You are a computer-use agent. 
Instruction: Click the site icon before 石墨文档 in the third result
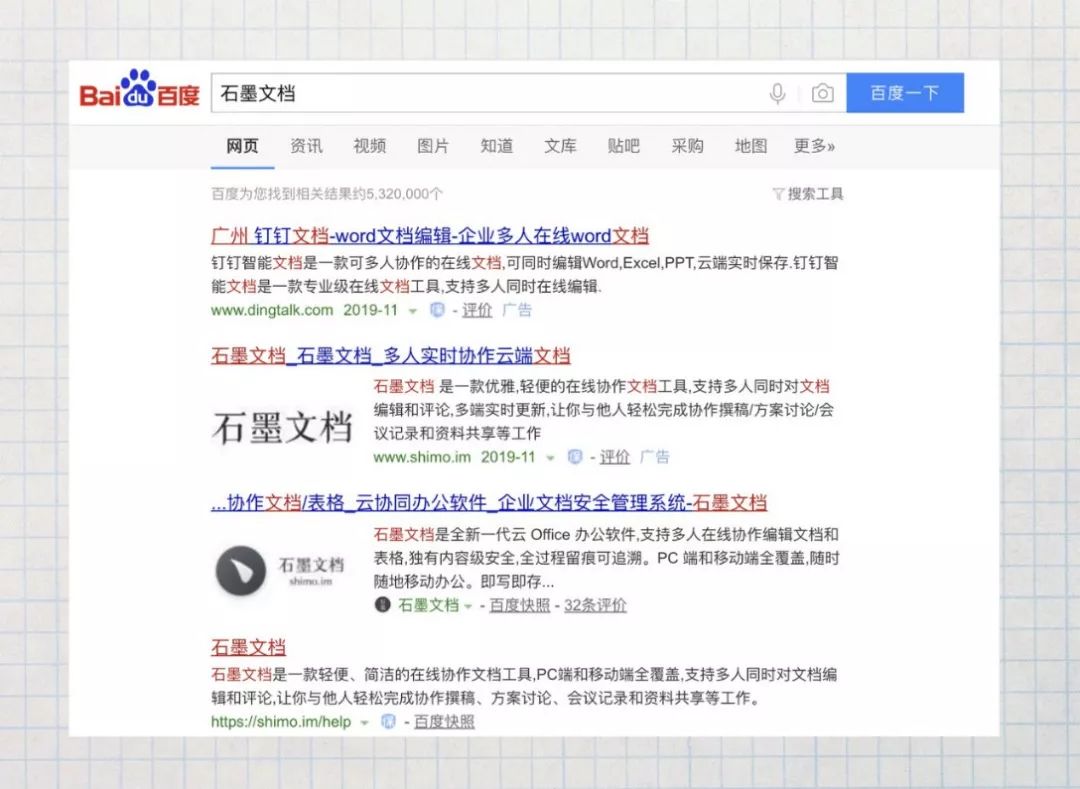coord(382,604)
